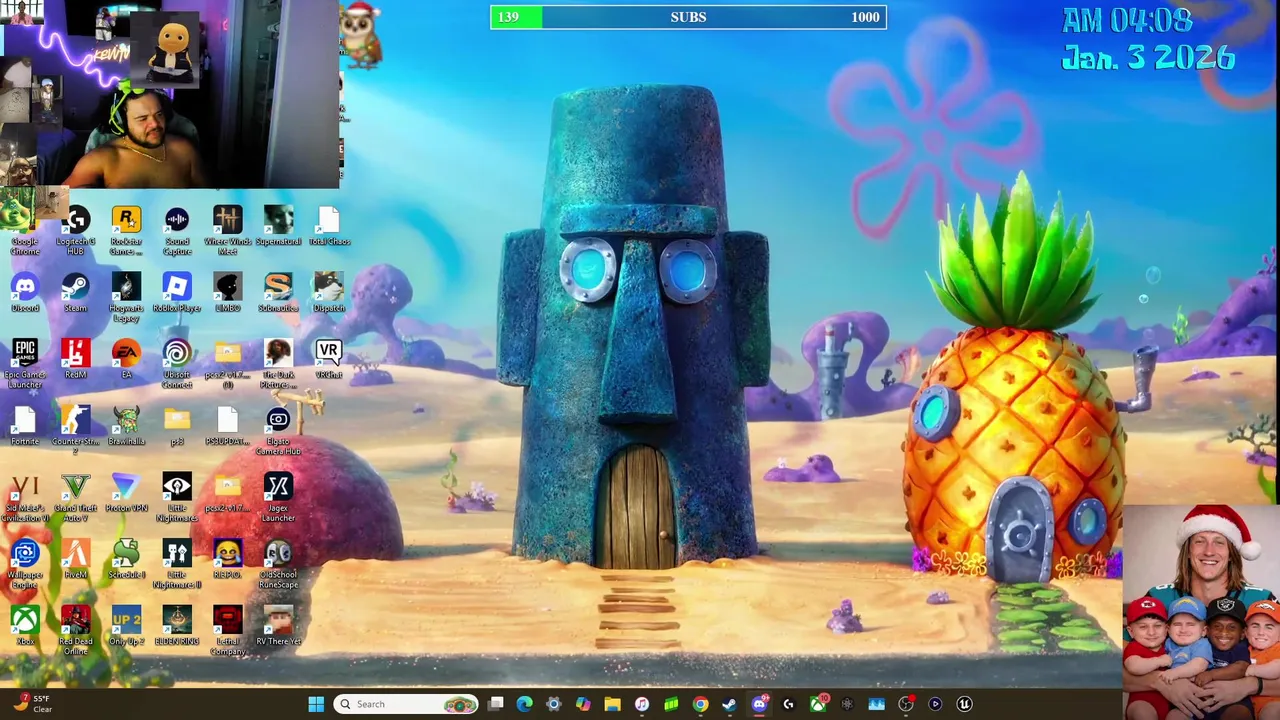Open Microsoft Copilot from the taskbar
This screenshot has width=1280, height=720.
coord(583,704)
